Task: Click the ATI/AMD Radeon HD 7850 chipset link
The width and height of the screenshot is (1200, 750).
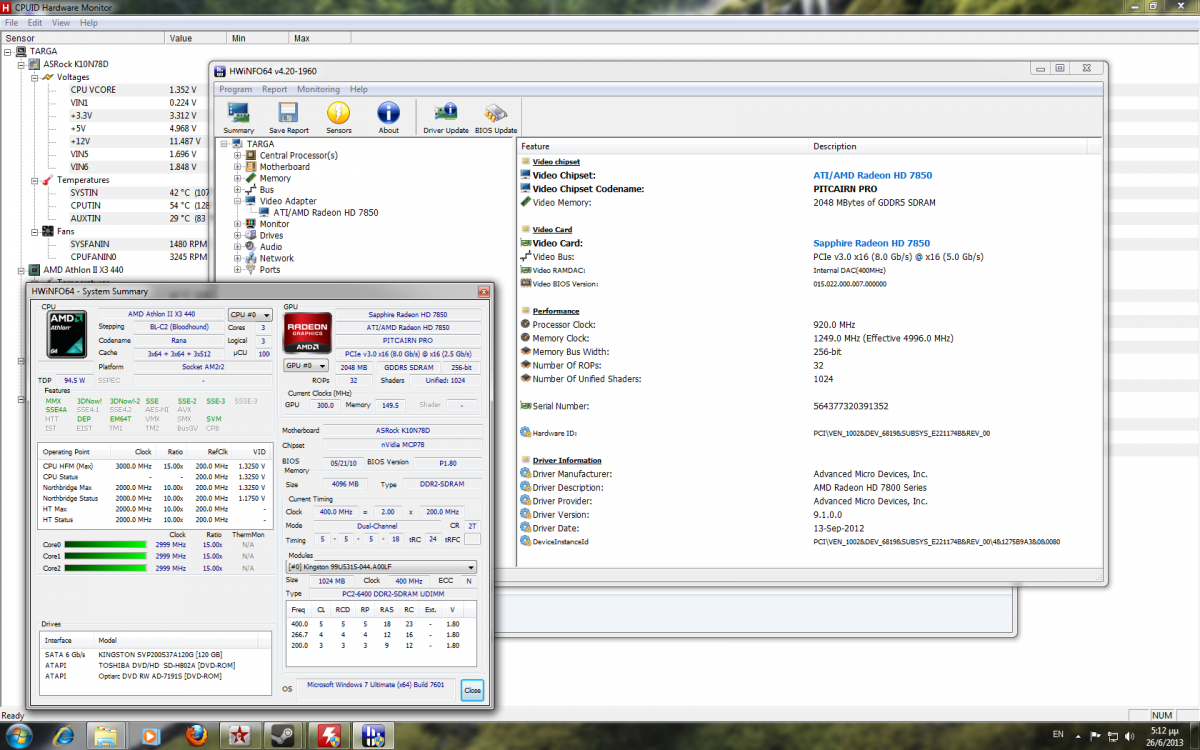Action: click(872, 175)
